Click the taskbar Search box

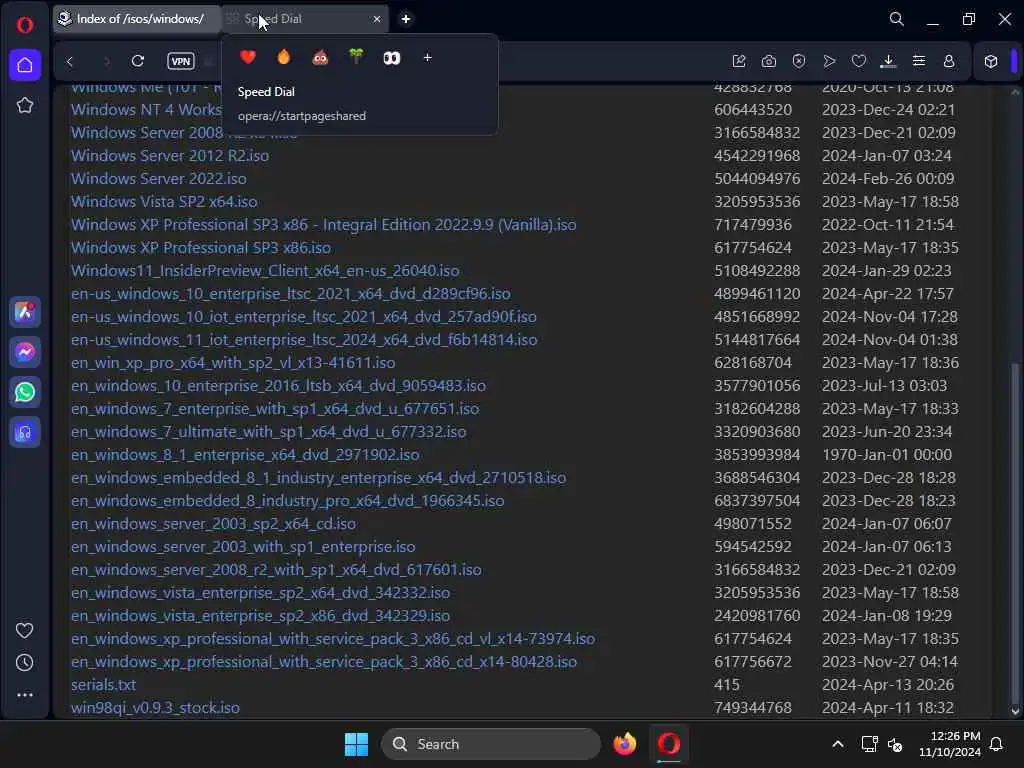click(490, 744)
